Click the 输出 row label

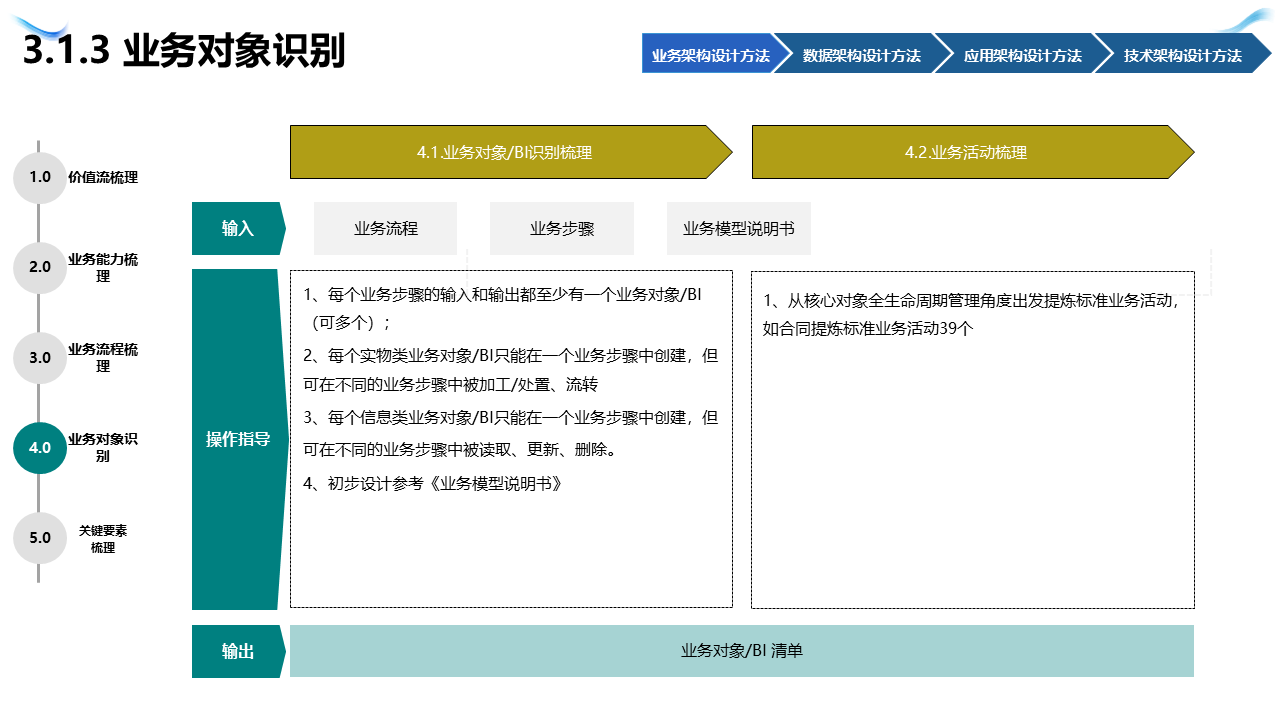click(x=238, y=651)
